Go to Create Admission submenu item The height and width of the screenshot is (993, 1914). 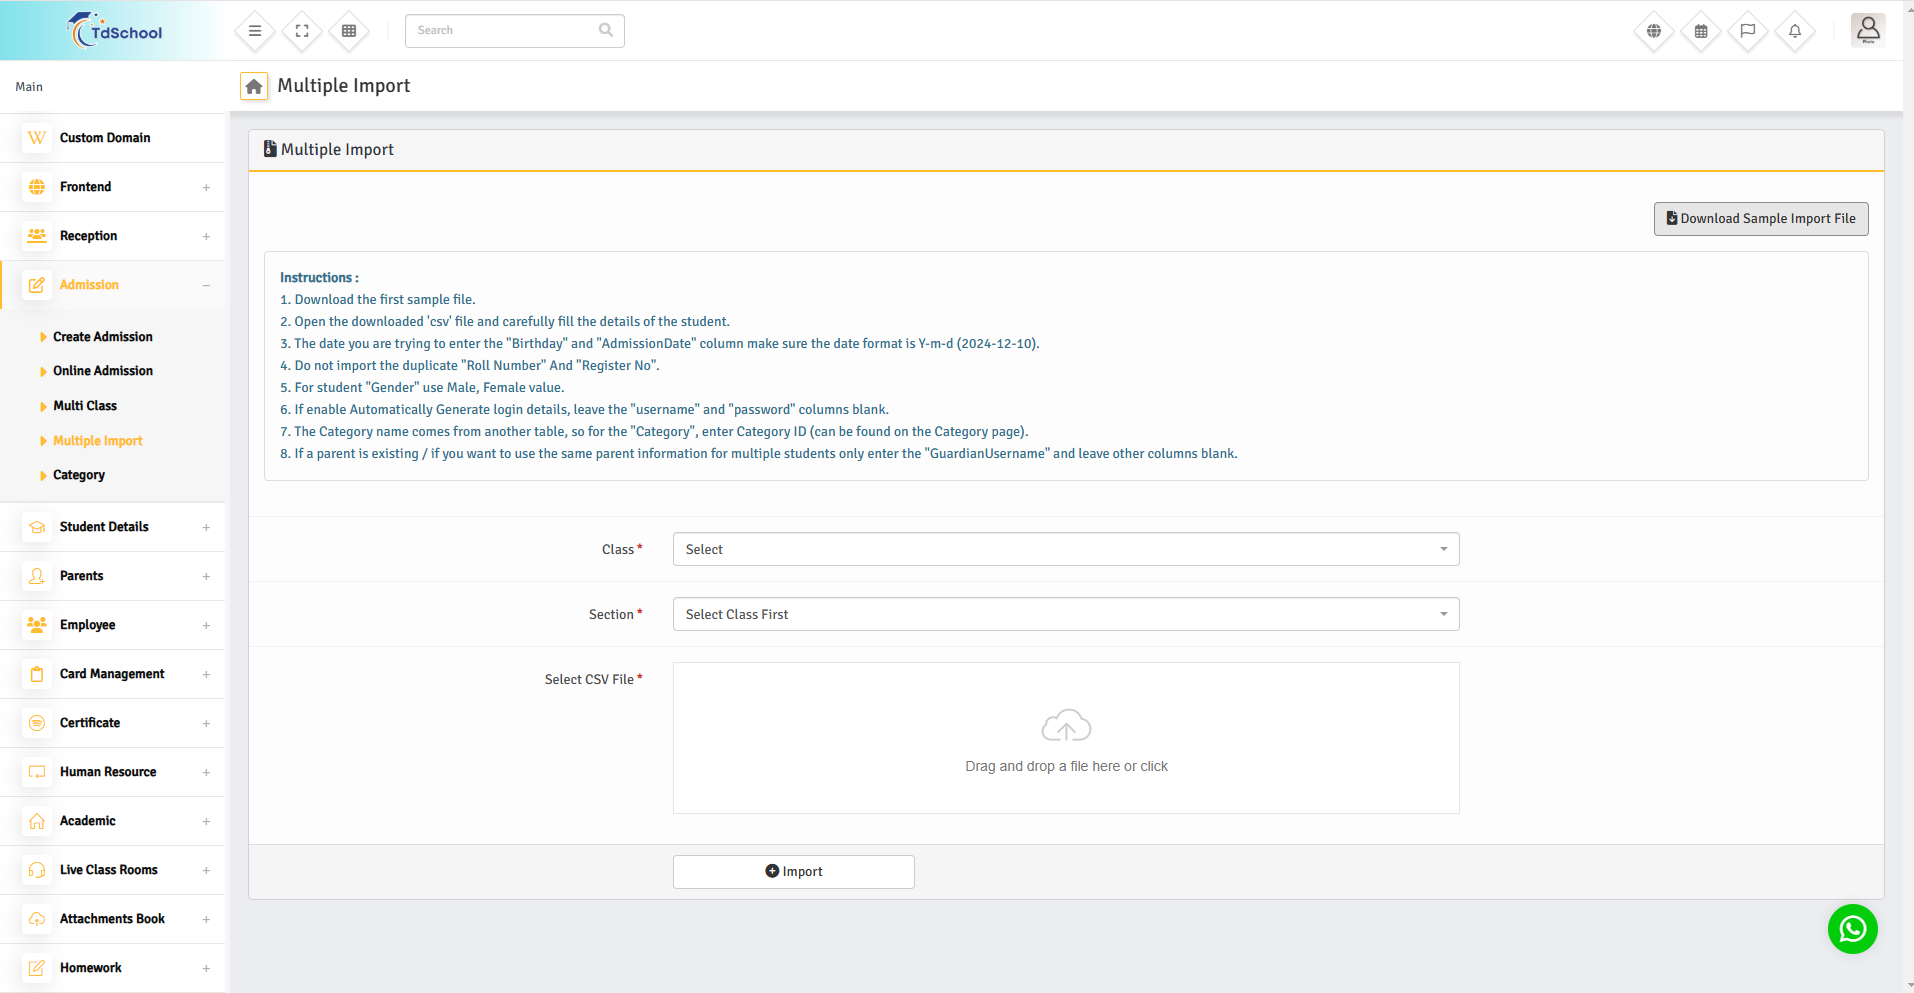pyautogui.click(x=103, y=337)
